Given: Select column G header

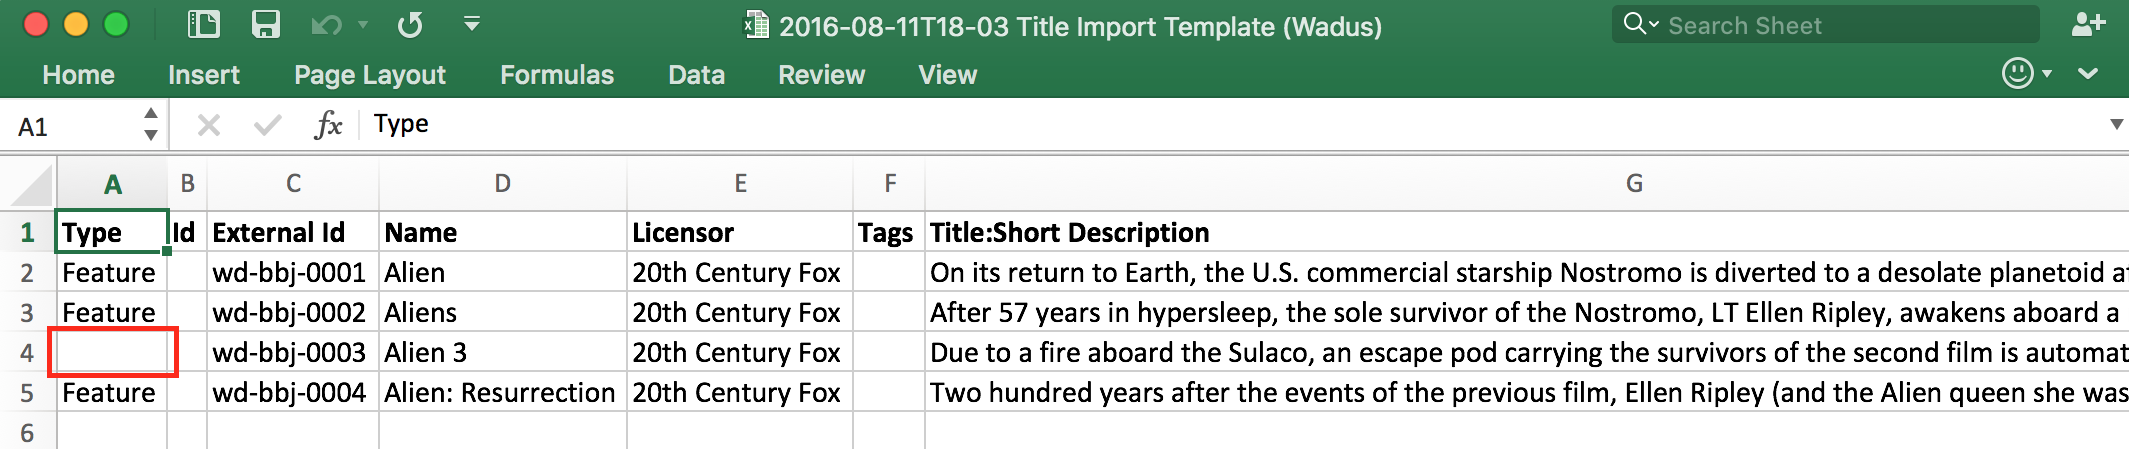Looking at the screenshot, I should tap(1634, 183).
